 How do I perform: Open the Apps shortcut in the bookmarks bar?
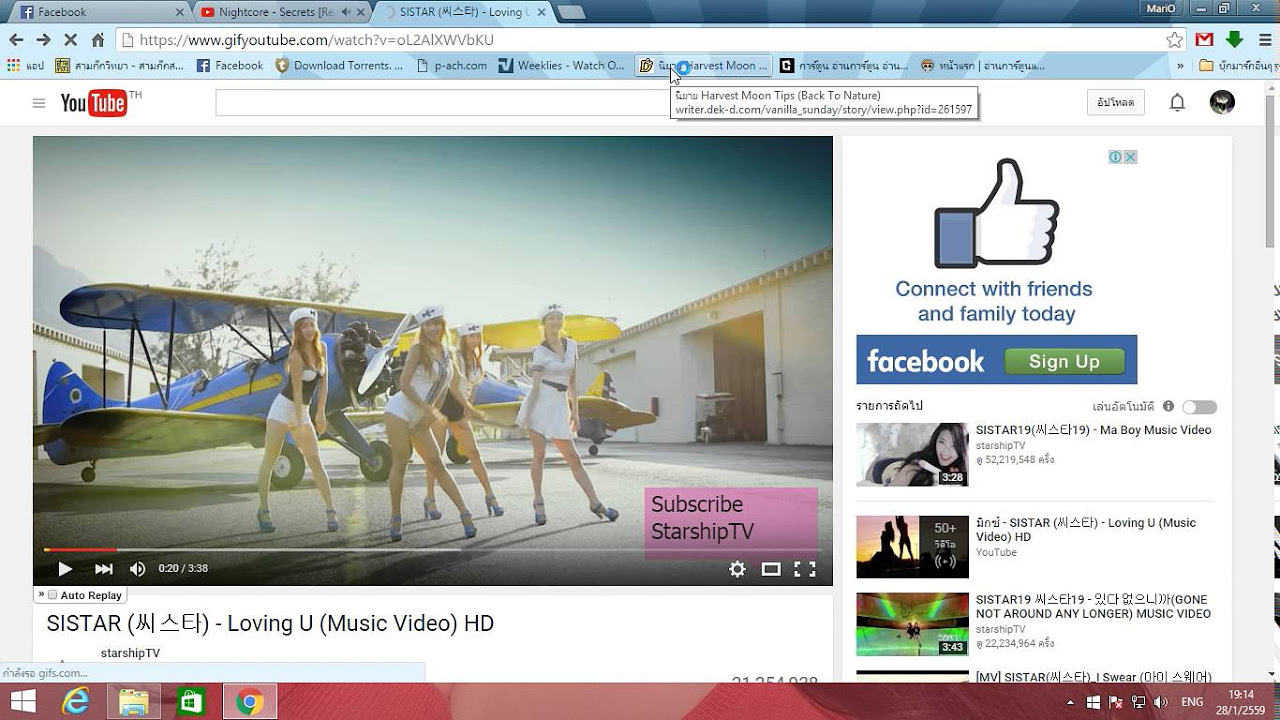[25, 66]
